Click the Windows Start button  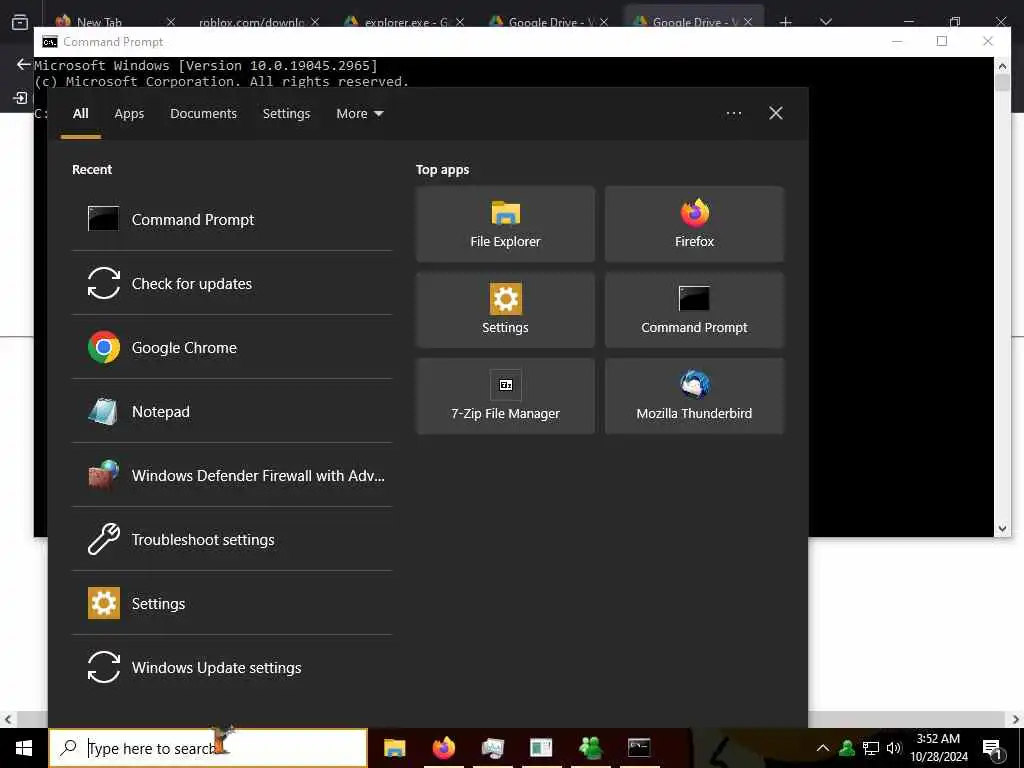tap(24, 748)
